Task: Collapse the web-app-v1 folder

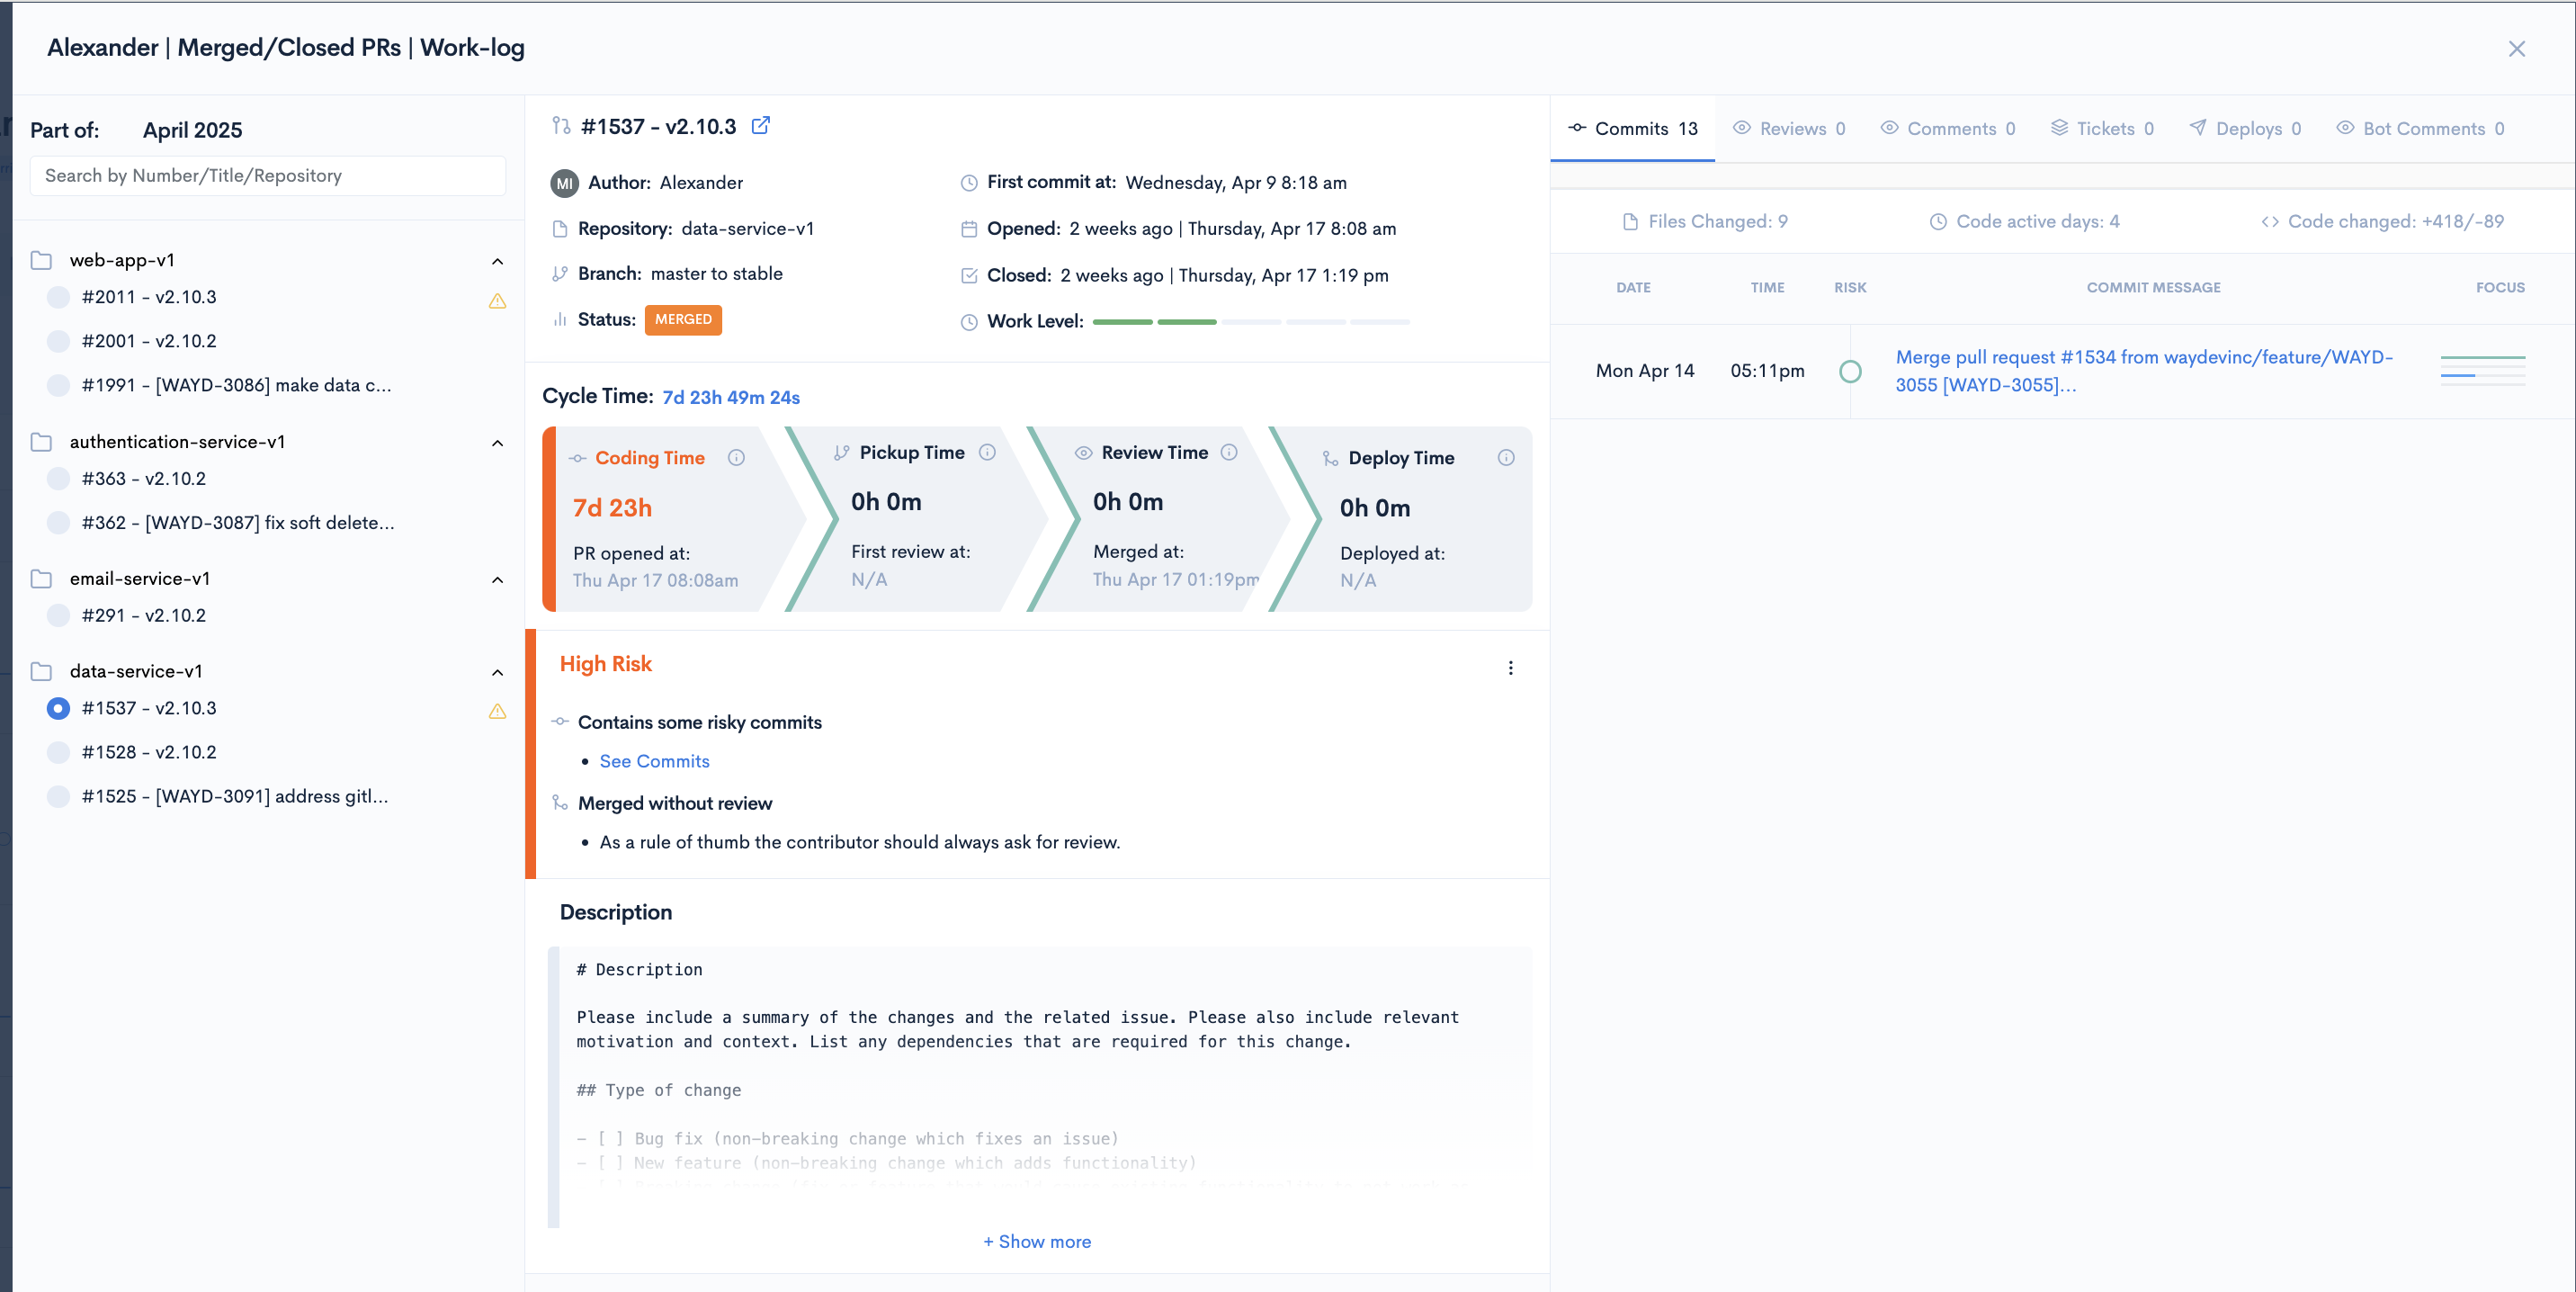Action: tap(497, 261)
